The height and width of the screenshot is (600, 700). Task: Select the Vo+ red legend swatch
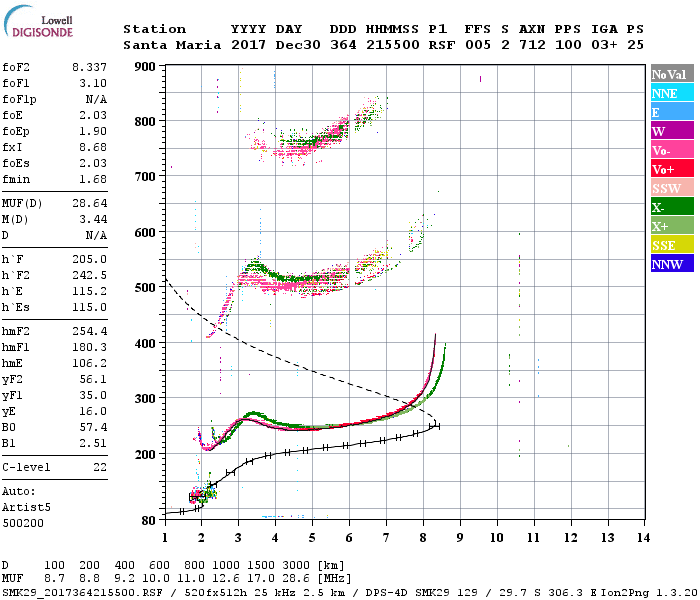tap(672, 169)
